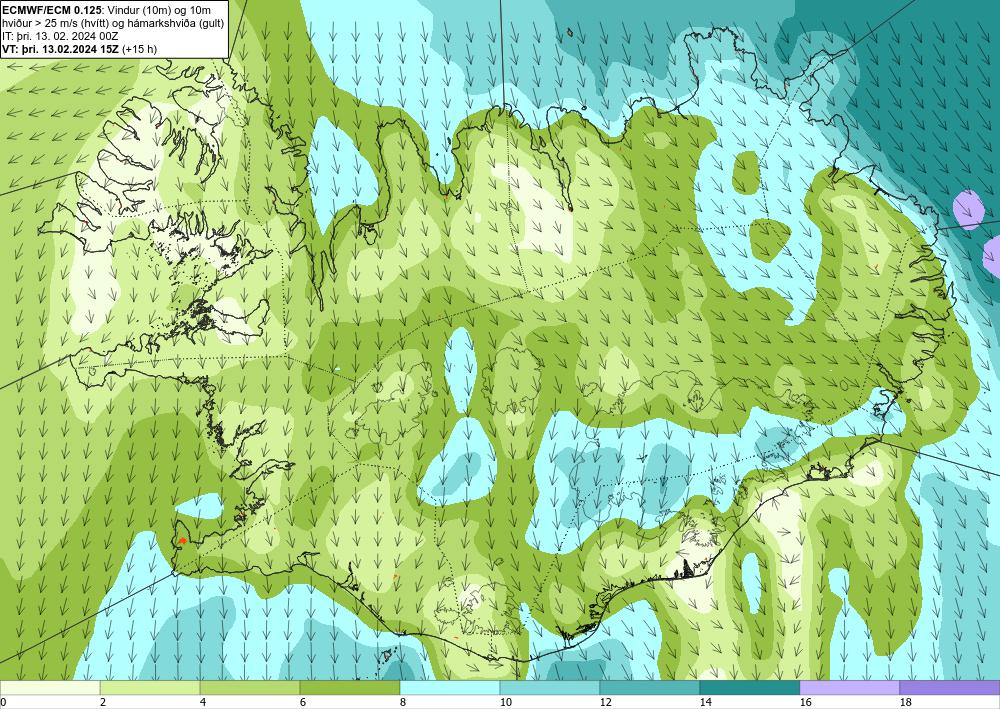Click the legend scale label "10"
This screenshot has height=709, width=1000.
point(505,702)
